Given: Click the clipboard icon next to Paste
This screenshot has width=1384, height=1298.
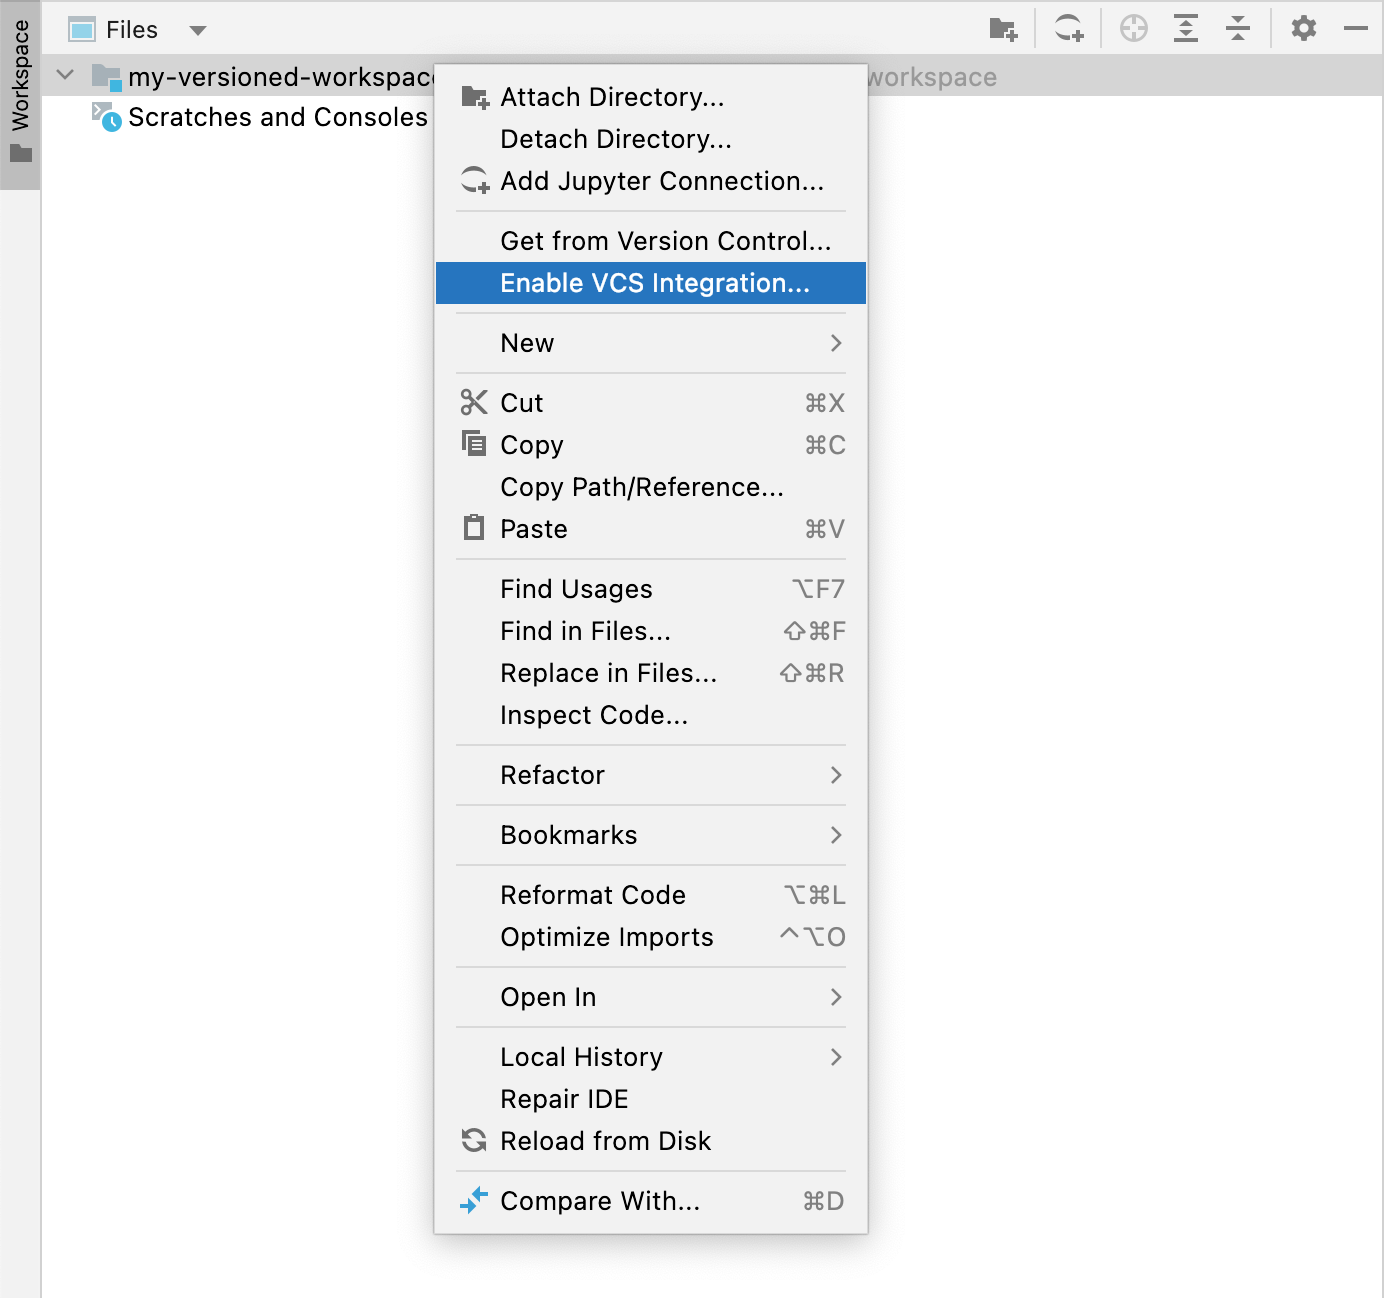Looking at the screenshot, I should [473, 528].
